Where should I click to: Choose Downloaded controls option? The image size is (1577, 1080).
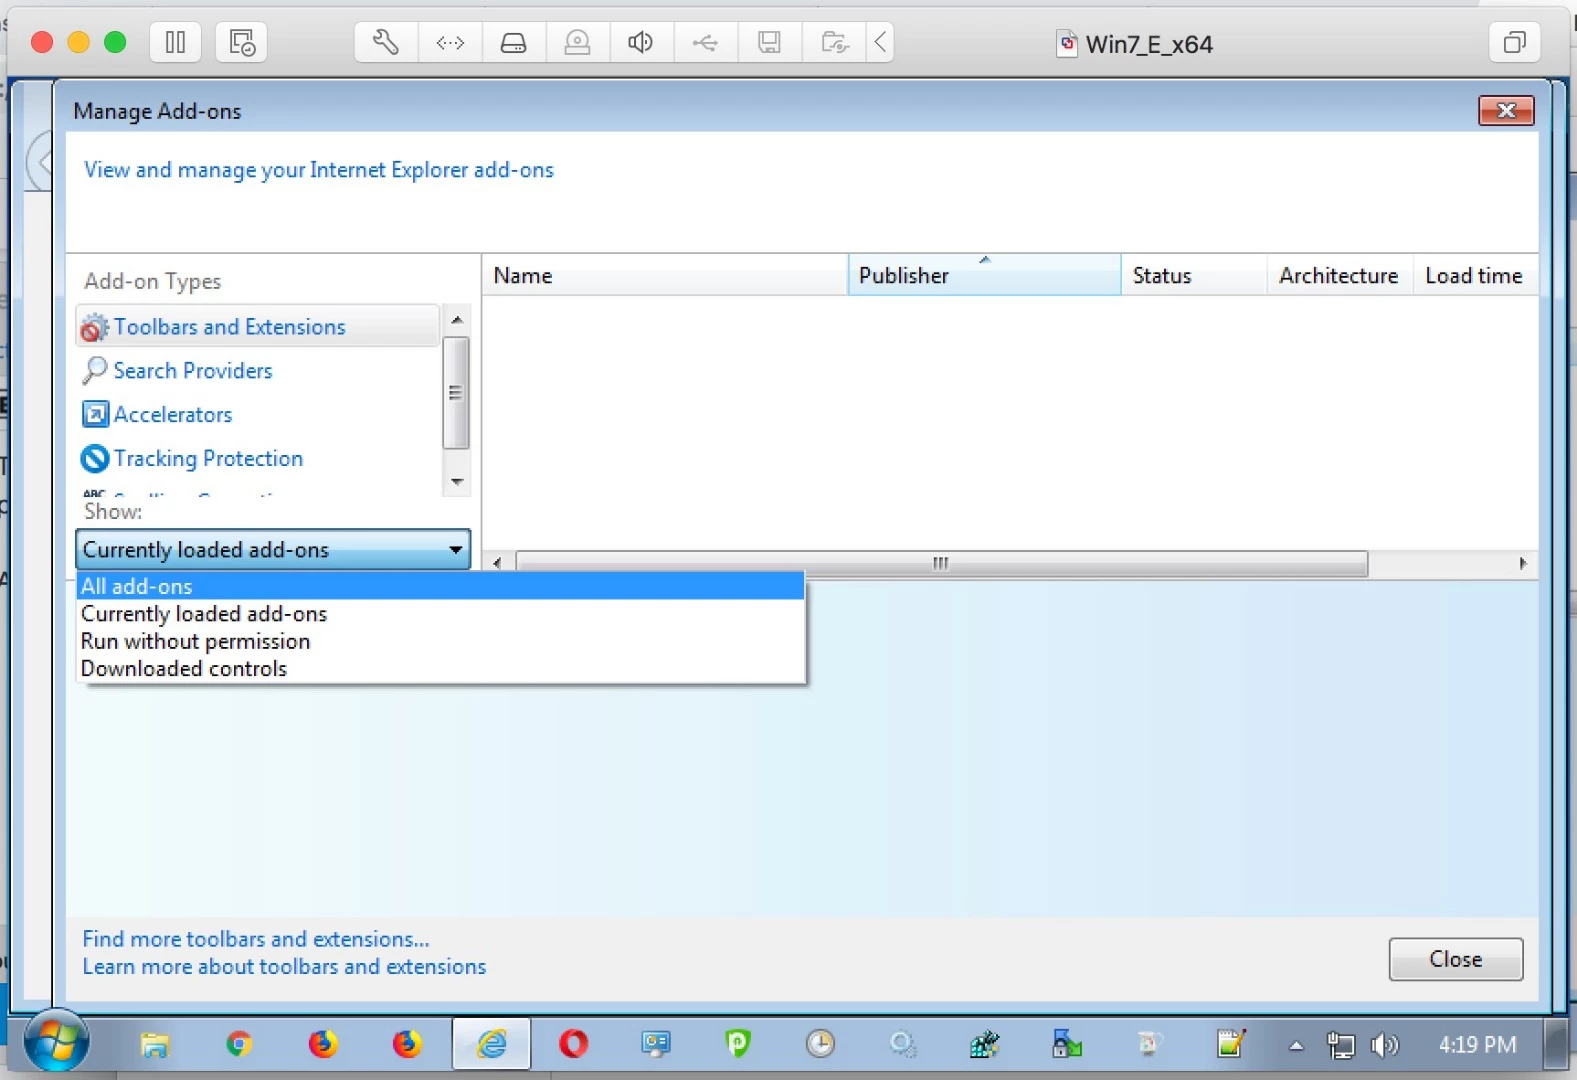(x=440, y=669)
